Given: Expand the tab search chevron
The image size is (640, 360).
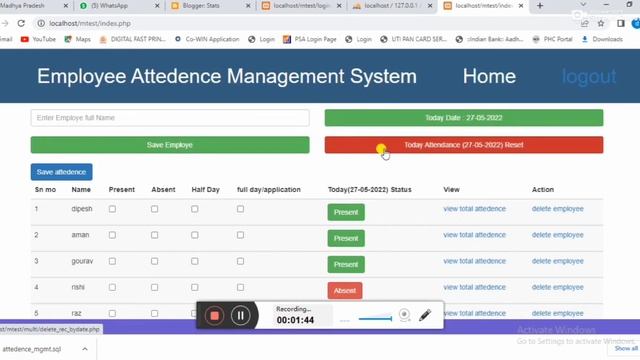Looking at the screenshot, I should pos(583,5).
